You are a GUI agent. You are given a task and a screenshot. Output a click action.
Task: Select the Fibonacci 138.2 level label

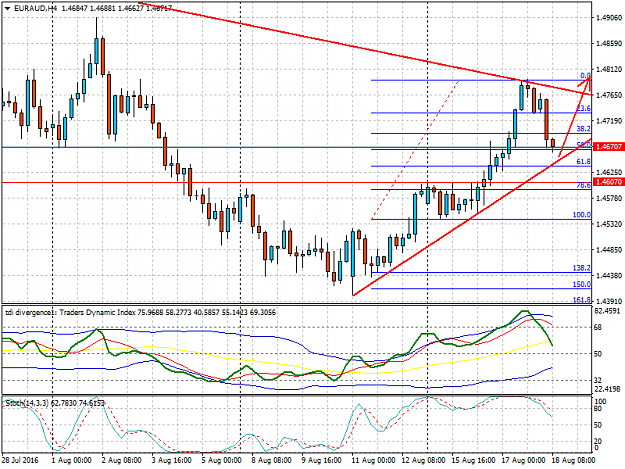[x=582, y=268]
